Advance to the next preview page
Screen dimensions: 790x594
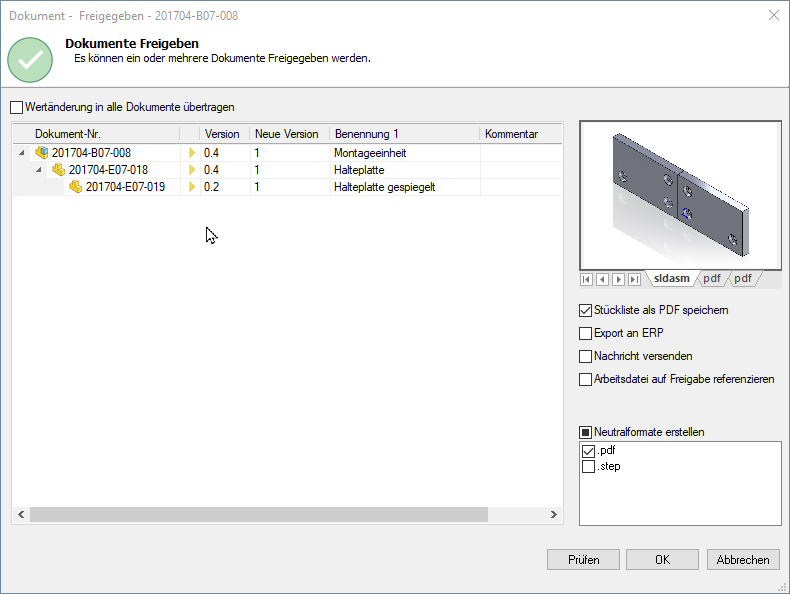coord(618,279)
